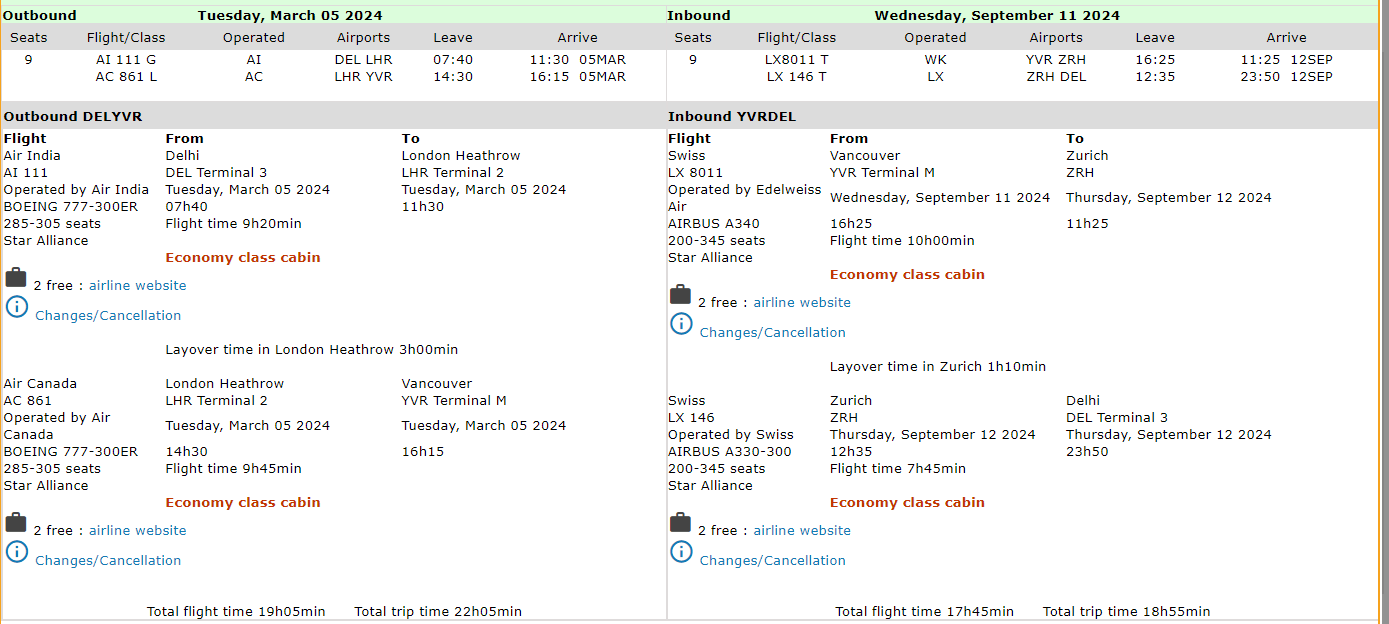View Changes/Cancellation for Swiss LX 8011

click(x=772, y=333)
